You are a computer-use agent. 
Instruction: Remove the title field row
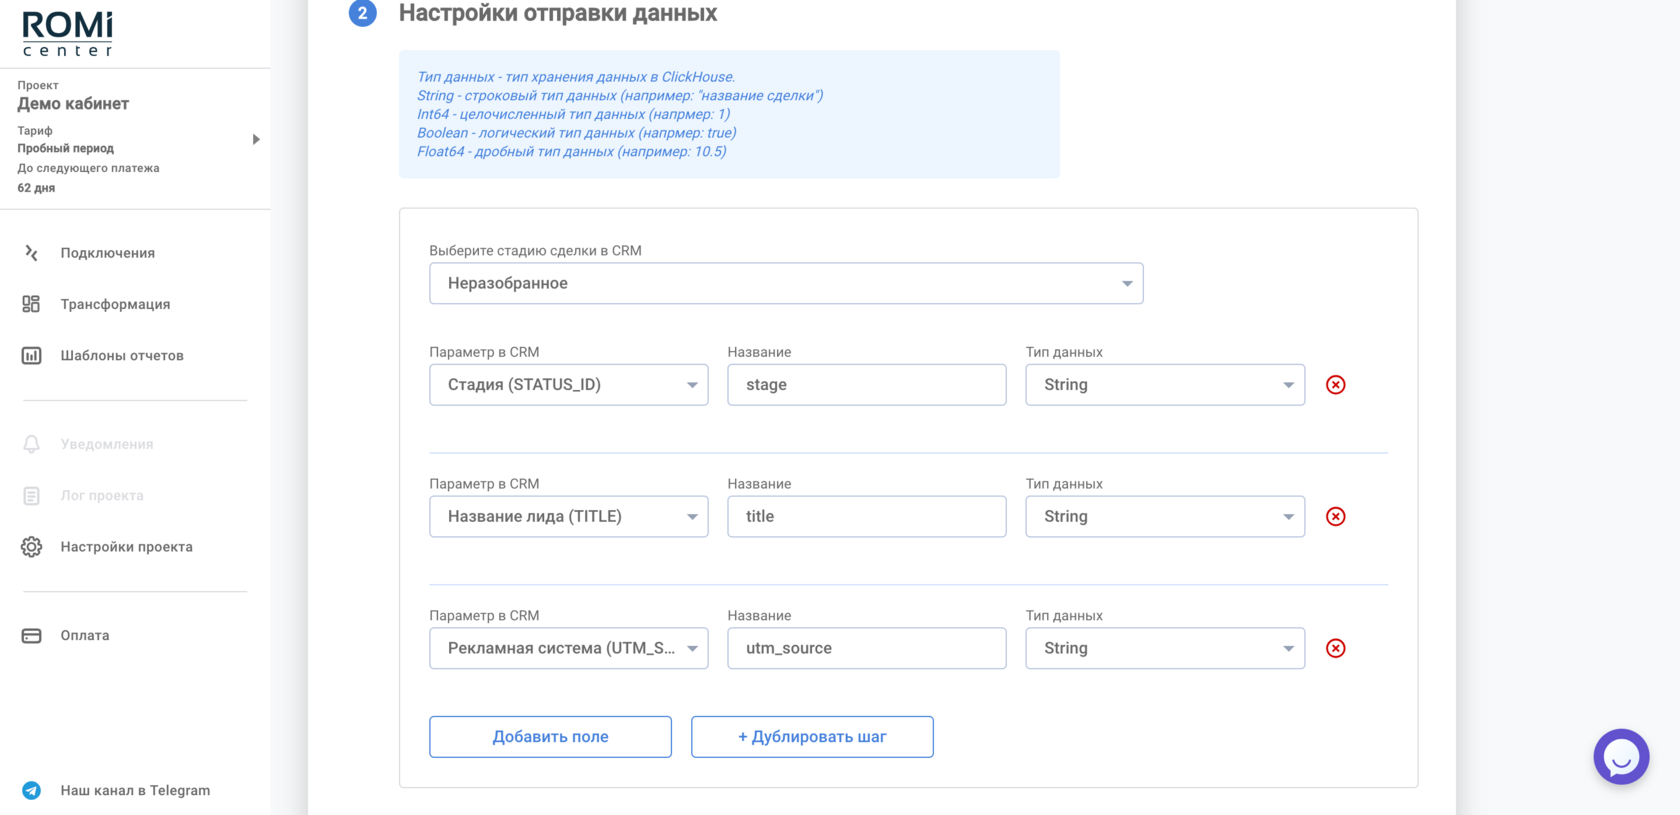pos(1335,517)
